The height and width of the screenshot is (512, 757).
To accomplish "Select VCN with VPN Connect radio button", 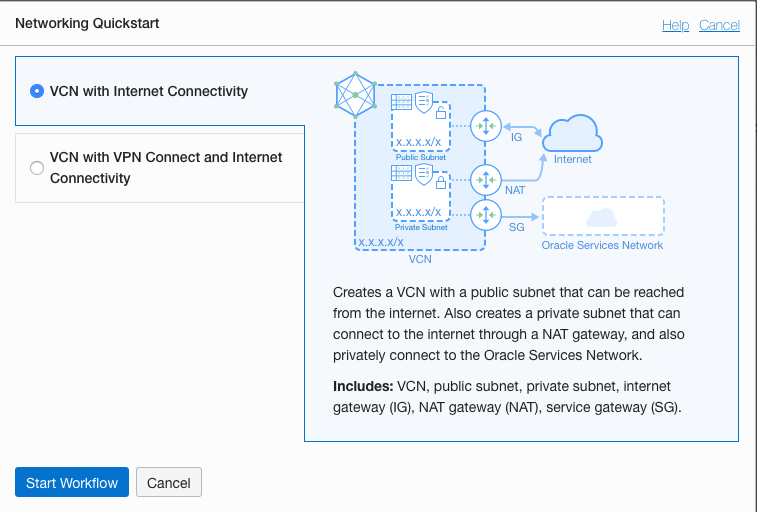I will [x=37, y=168].
